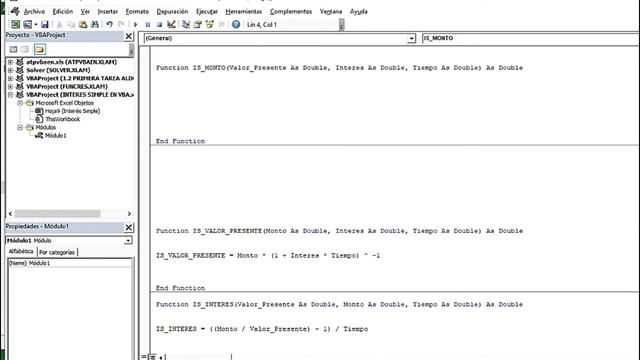Click the View Code icon in Project panel

[13, 49]
